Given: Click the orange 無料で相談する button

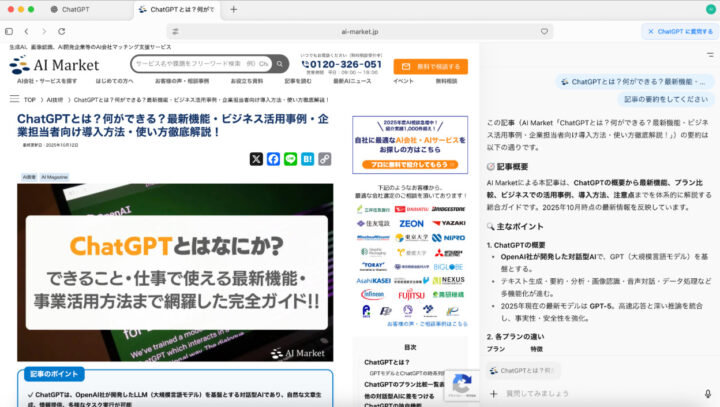Looking at the screenshot, I should [430, 66].
